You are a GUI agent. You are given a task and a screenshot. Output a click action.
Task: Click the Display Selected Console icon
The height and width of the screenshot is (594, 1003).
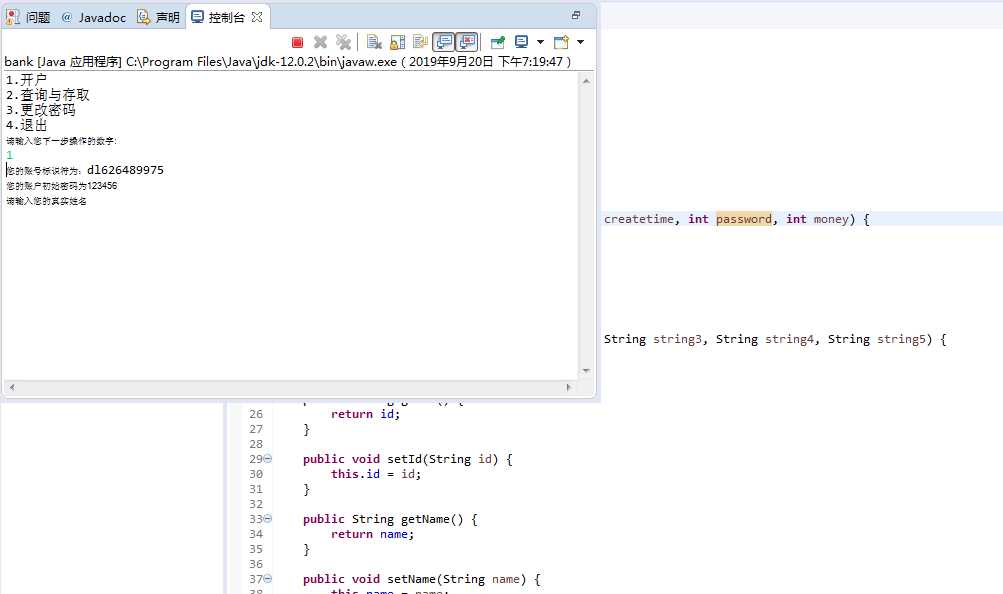tap(521, 42)
